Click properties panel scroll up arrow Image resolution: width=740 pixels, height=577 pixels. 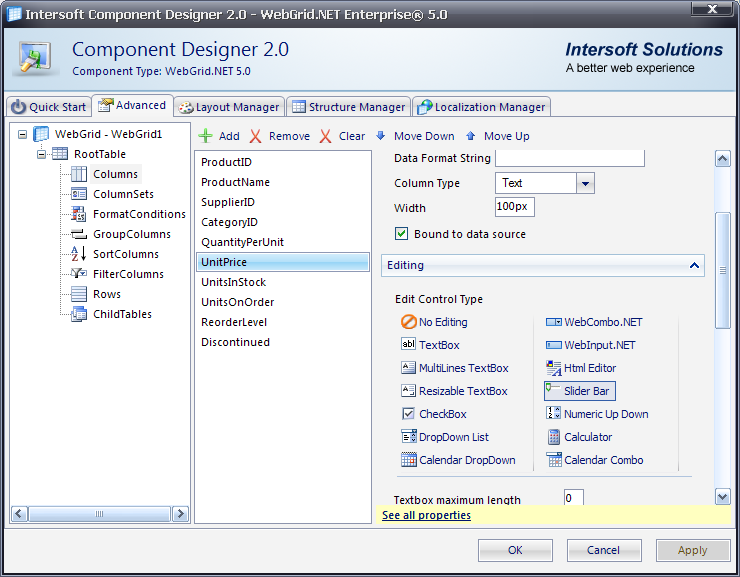pyautogui.click(x=723, y=159)
